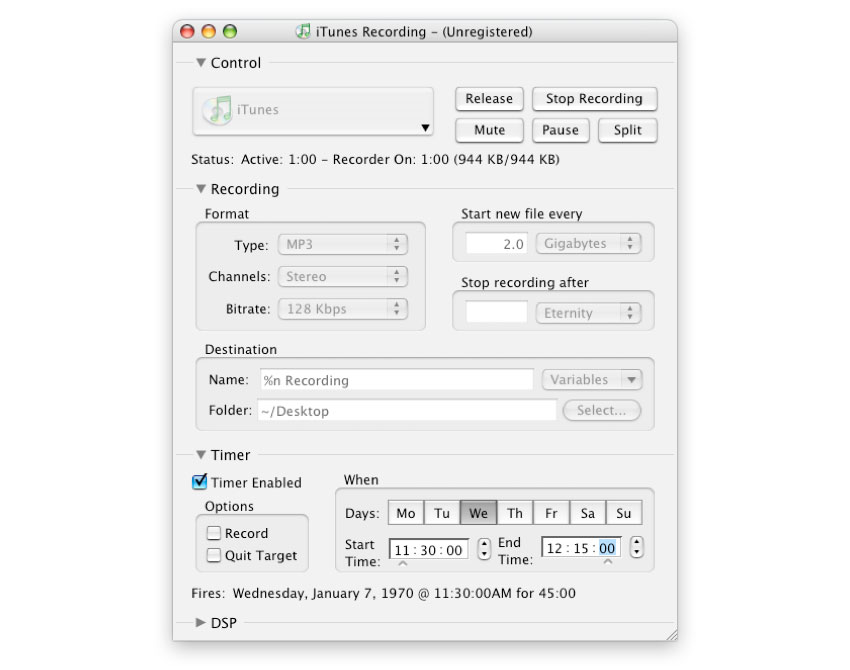Viewport: 850px width, 670px height.
Task: Collapse the Timer section
Action: pos(201,454)
